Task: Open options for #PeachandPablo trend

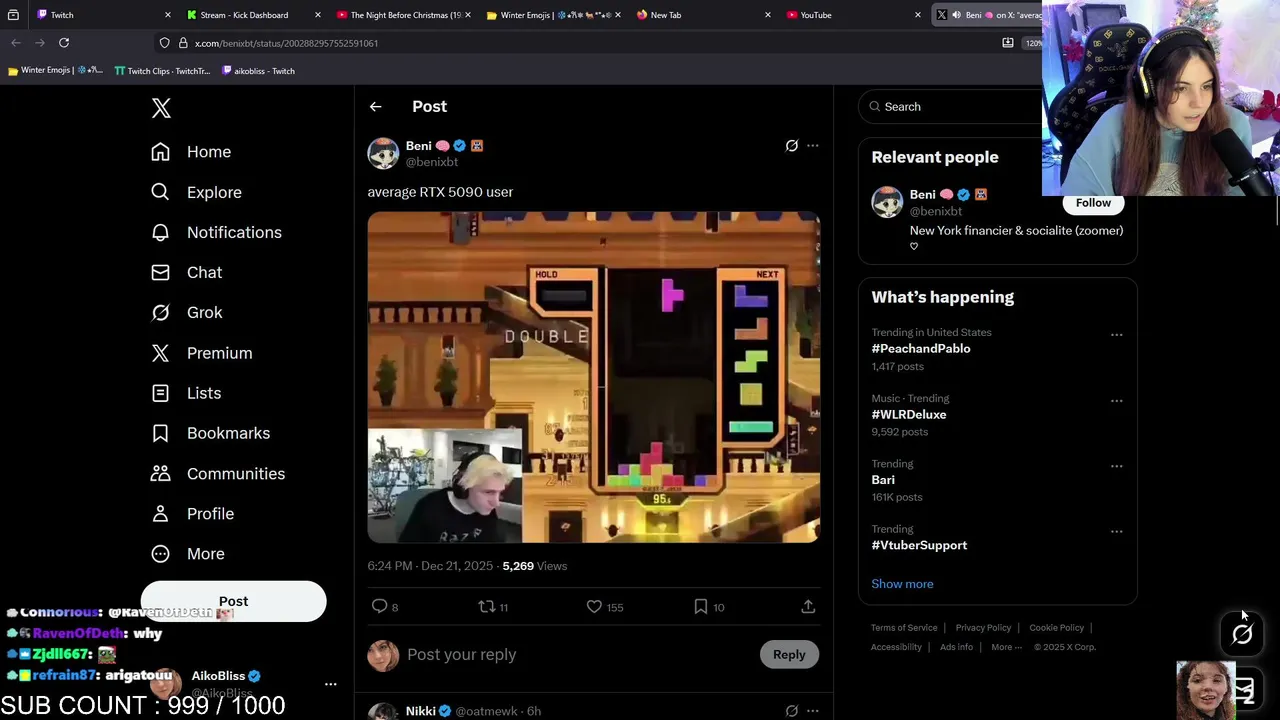Action: pyautogui.click(x=1116, y=335)
